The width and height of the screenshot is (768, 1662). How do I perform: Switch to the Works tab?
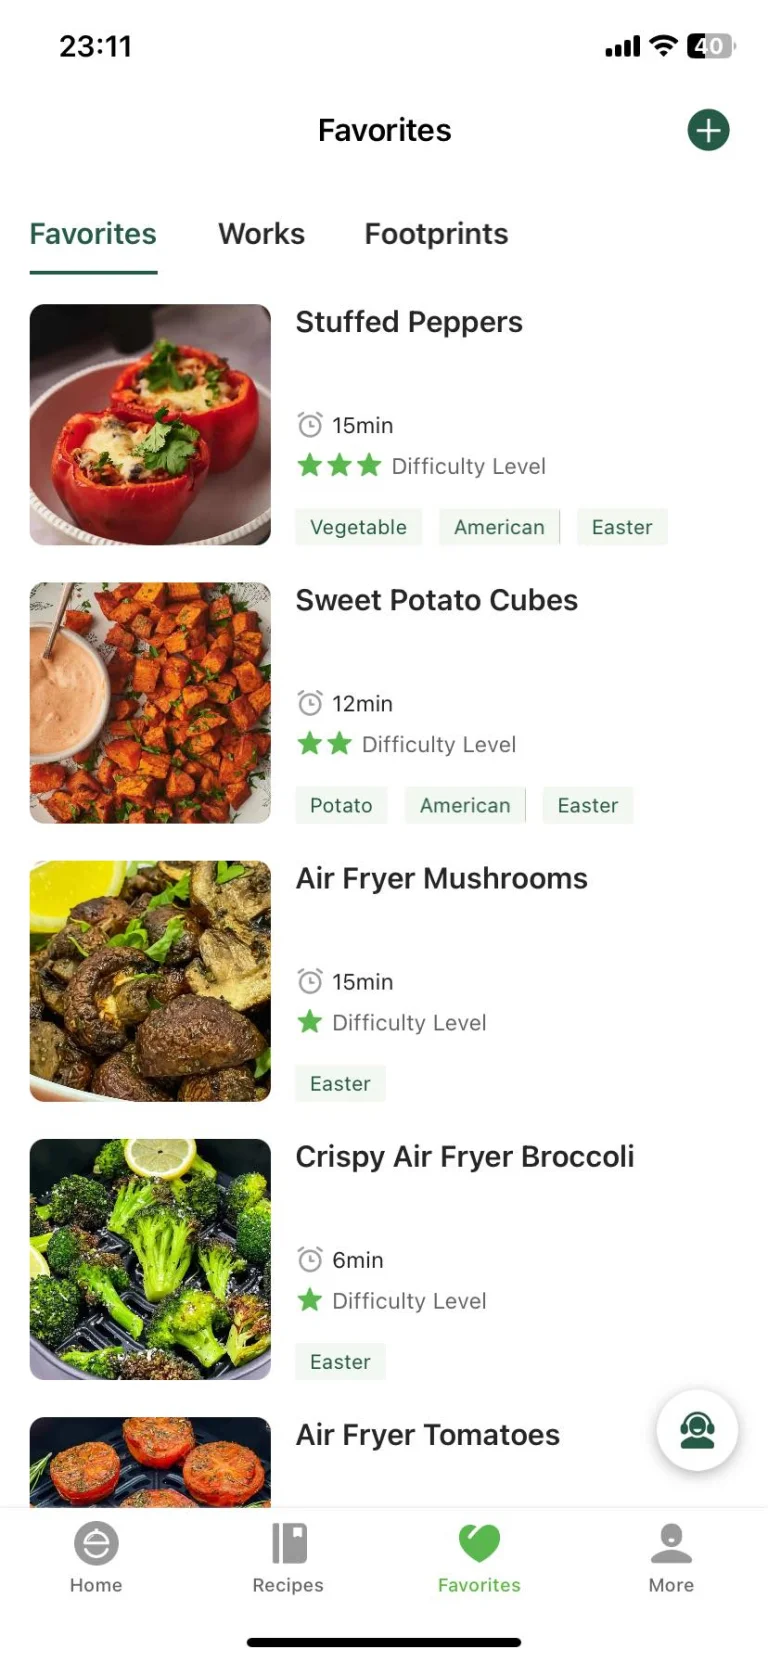262,234
